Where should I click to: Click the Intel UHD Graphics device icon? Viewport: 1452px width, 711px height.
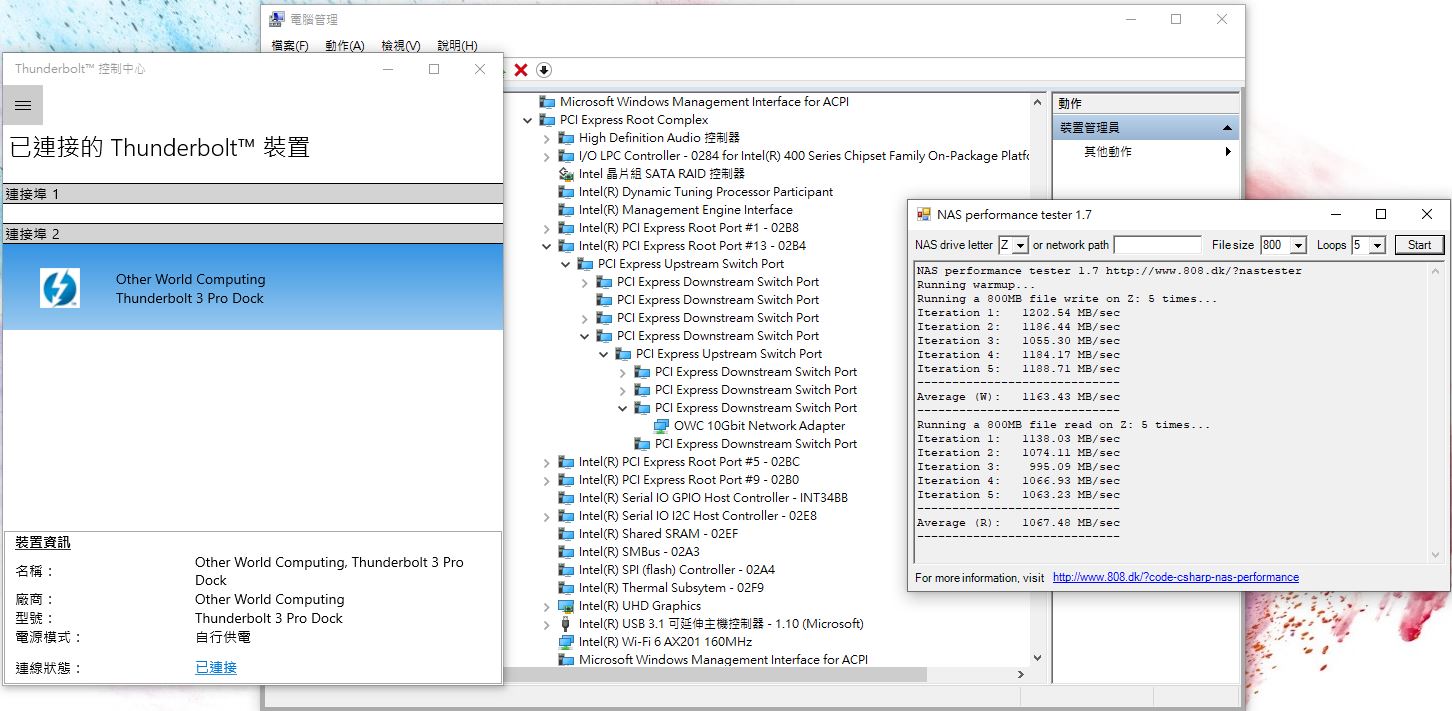pyautogui.click(x=566, y=606)
